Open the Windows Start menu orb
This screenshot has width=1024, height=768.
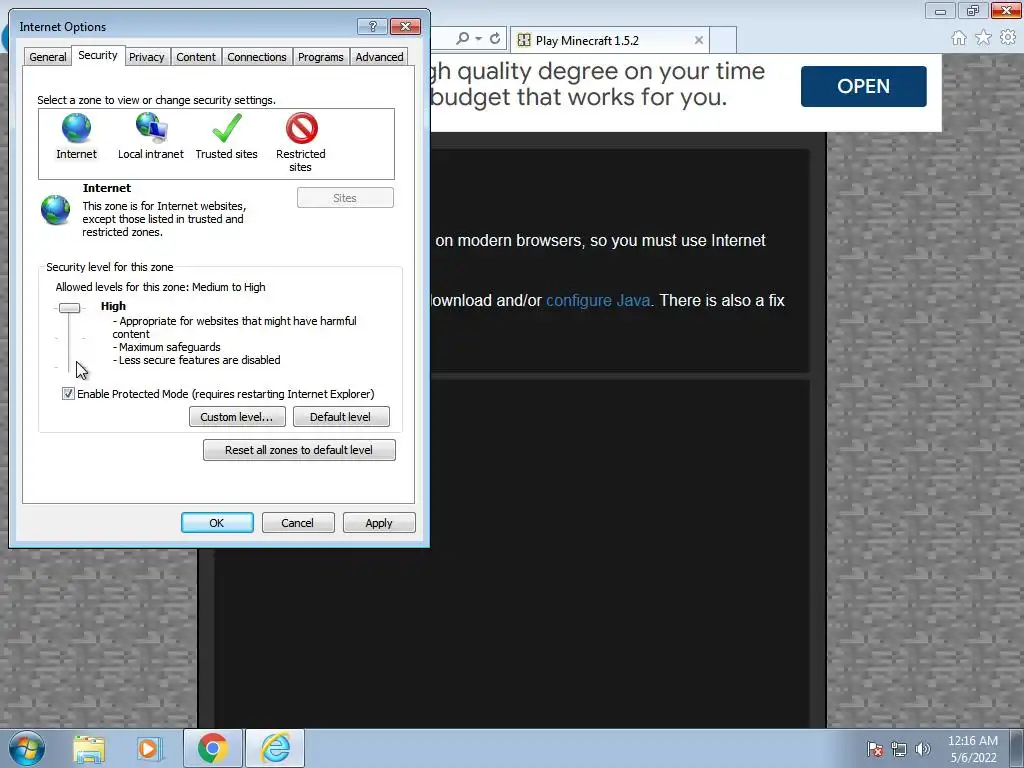tap(26, 748)
